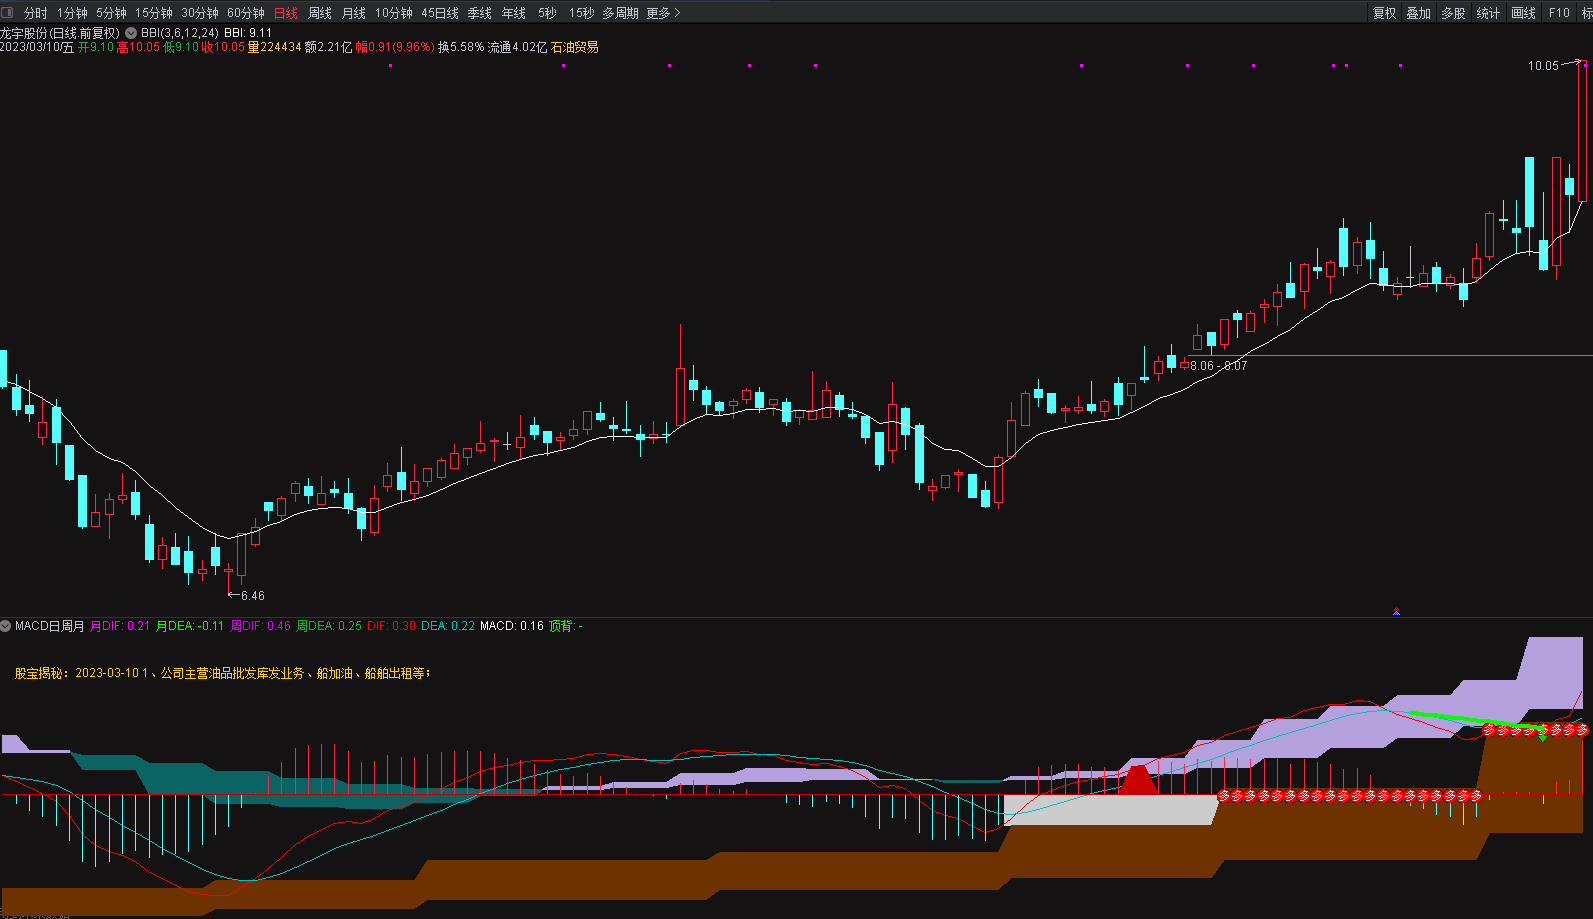Open the 多股 multi-stock view
Screen dimensions: 1593x919
pos(1453,13)
